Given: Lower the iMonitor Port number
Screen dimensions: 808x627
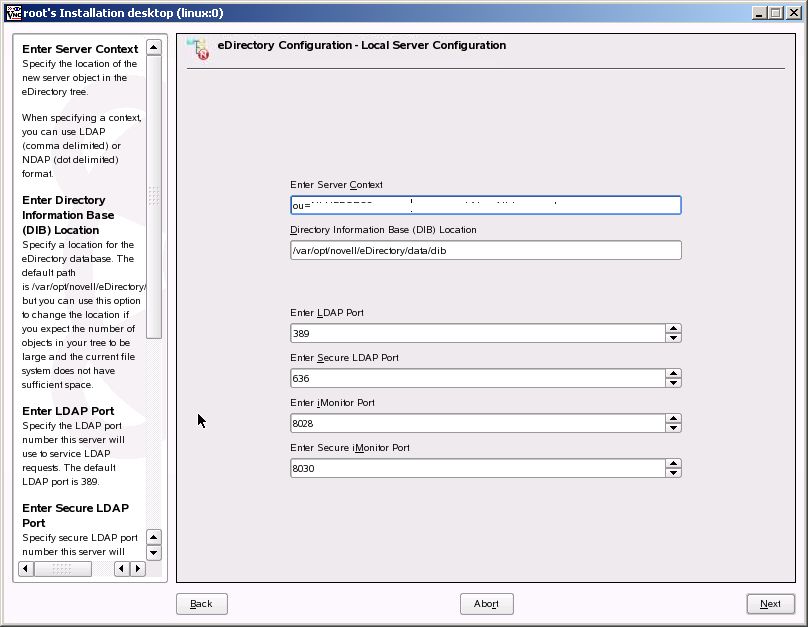Looking at the screenshot, I should coord(673,428).
